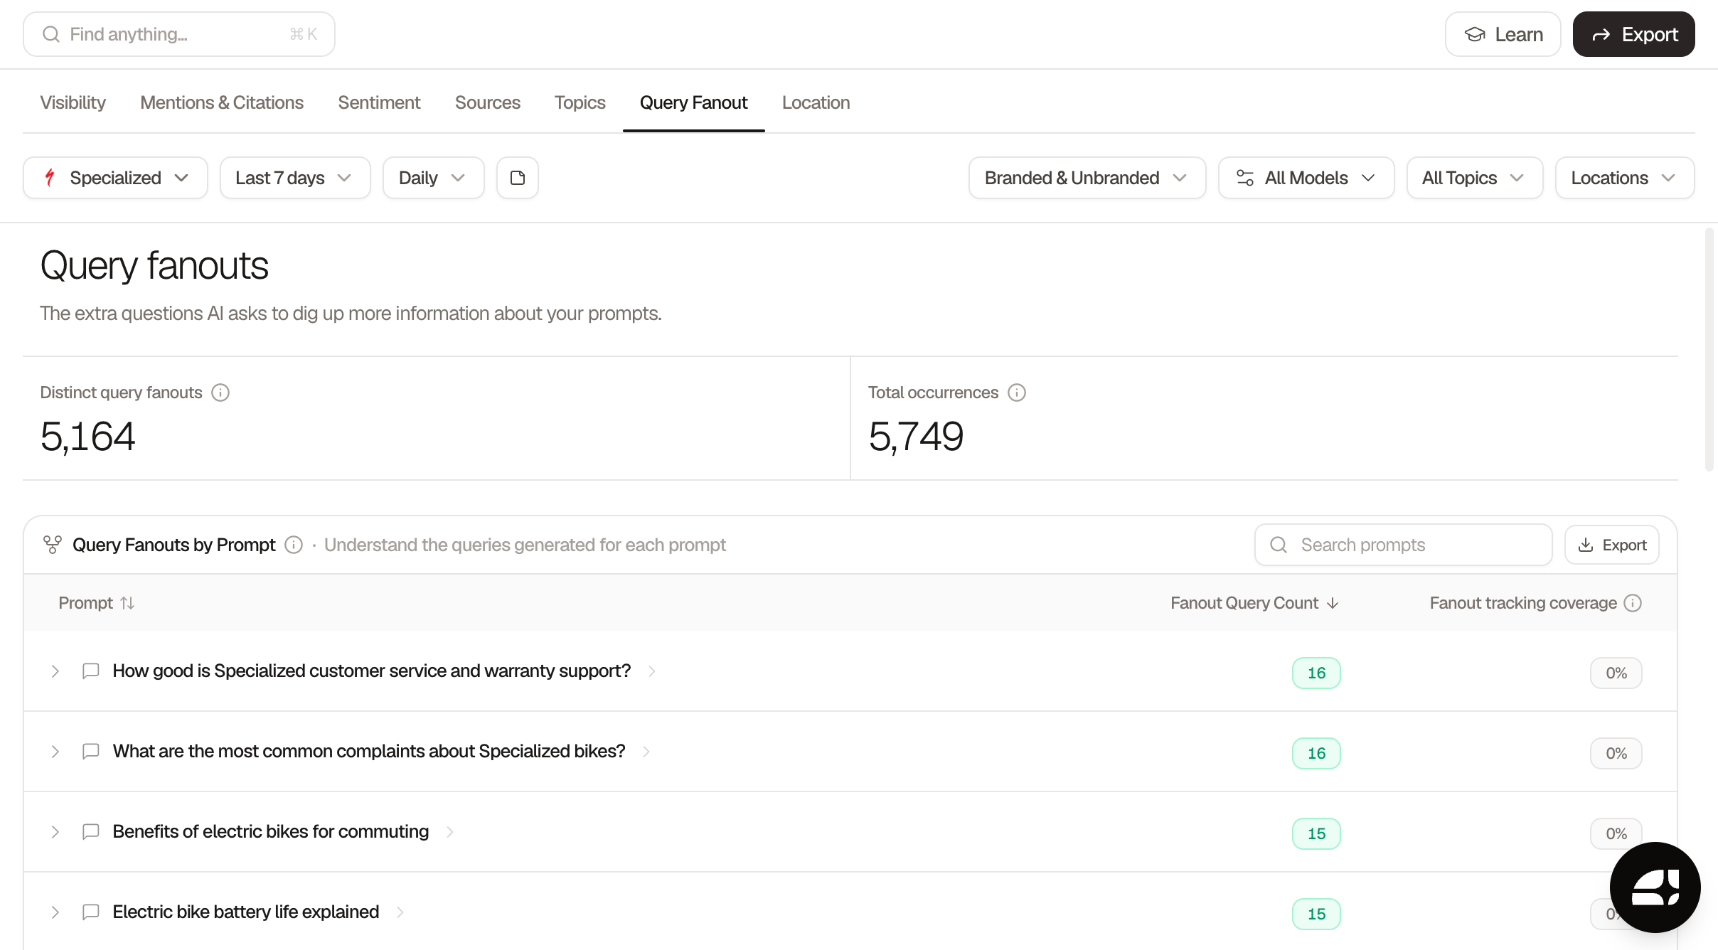Open the Last 7 days date range
Image resolution: width=1718 pixels, height=950 pixels.
(x=295, y=178)
